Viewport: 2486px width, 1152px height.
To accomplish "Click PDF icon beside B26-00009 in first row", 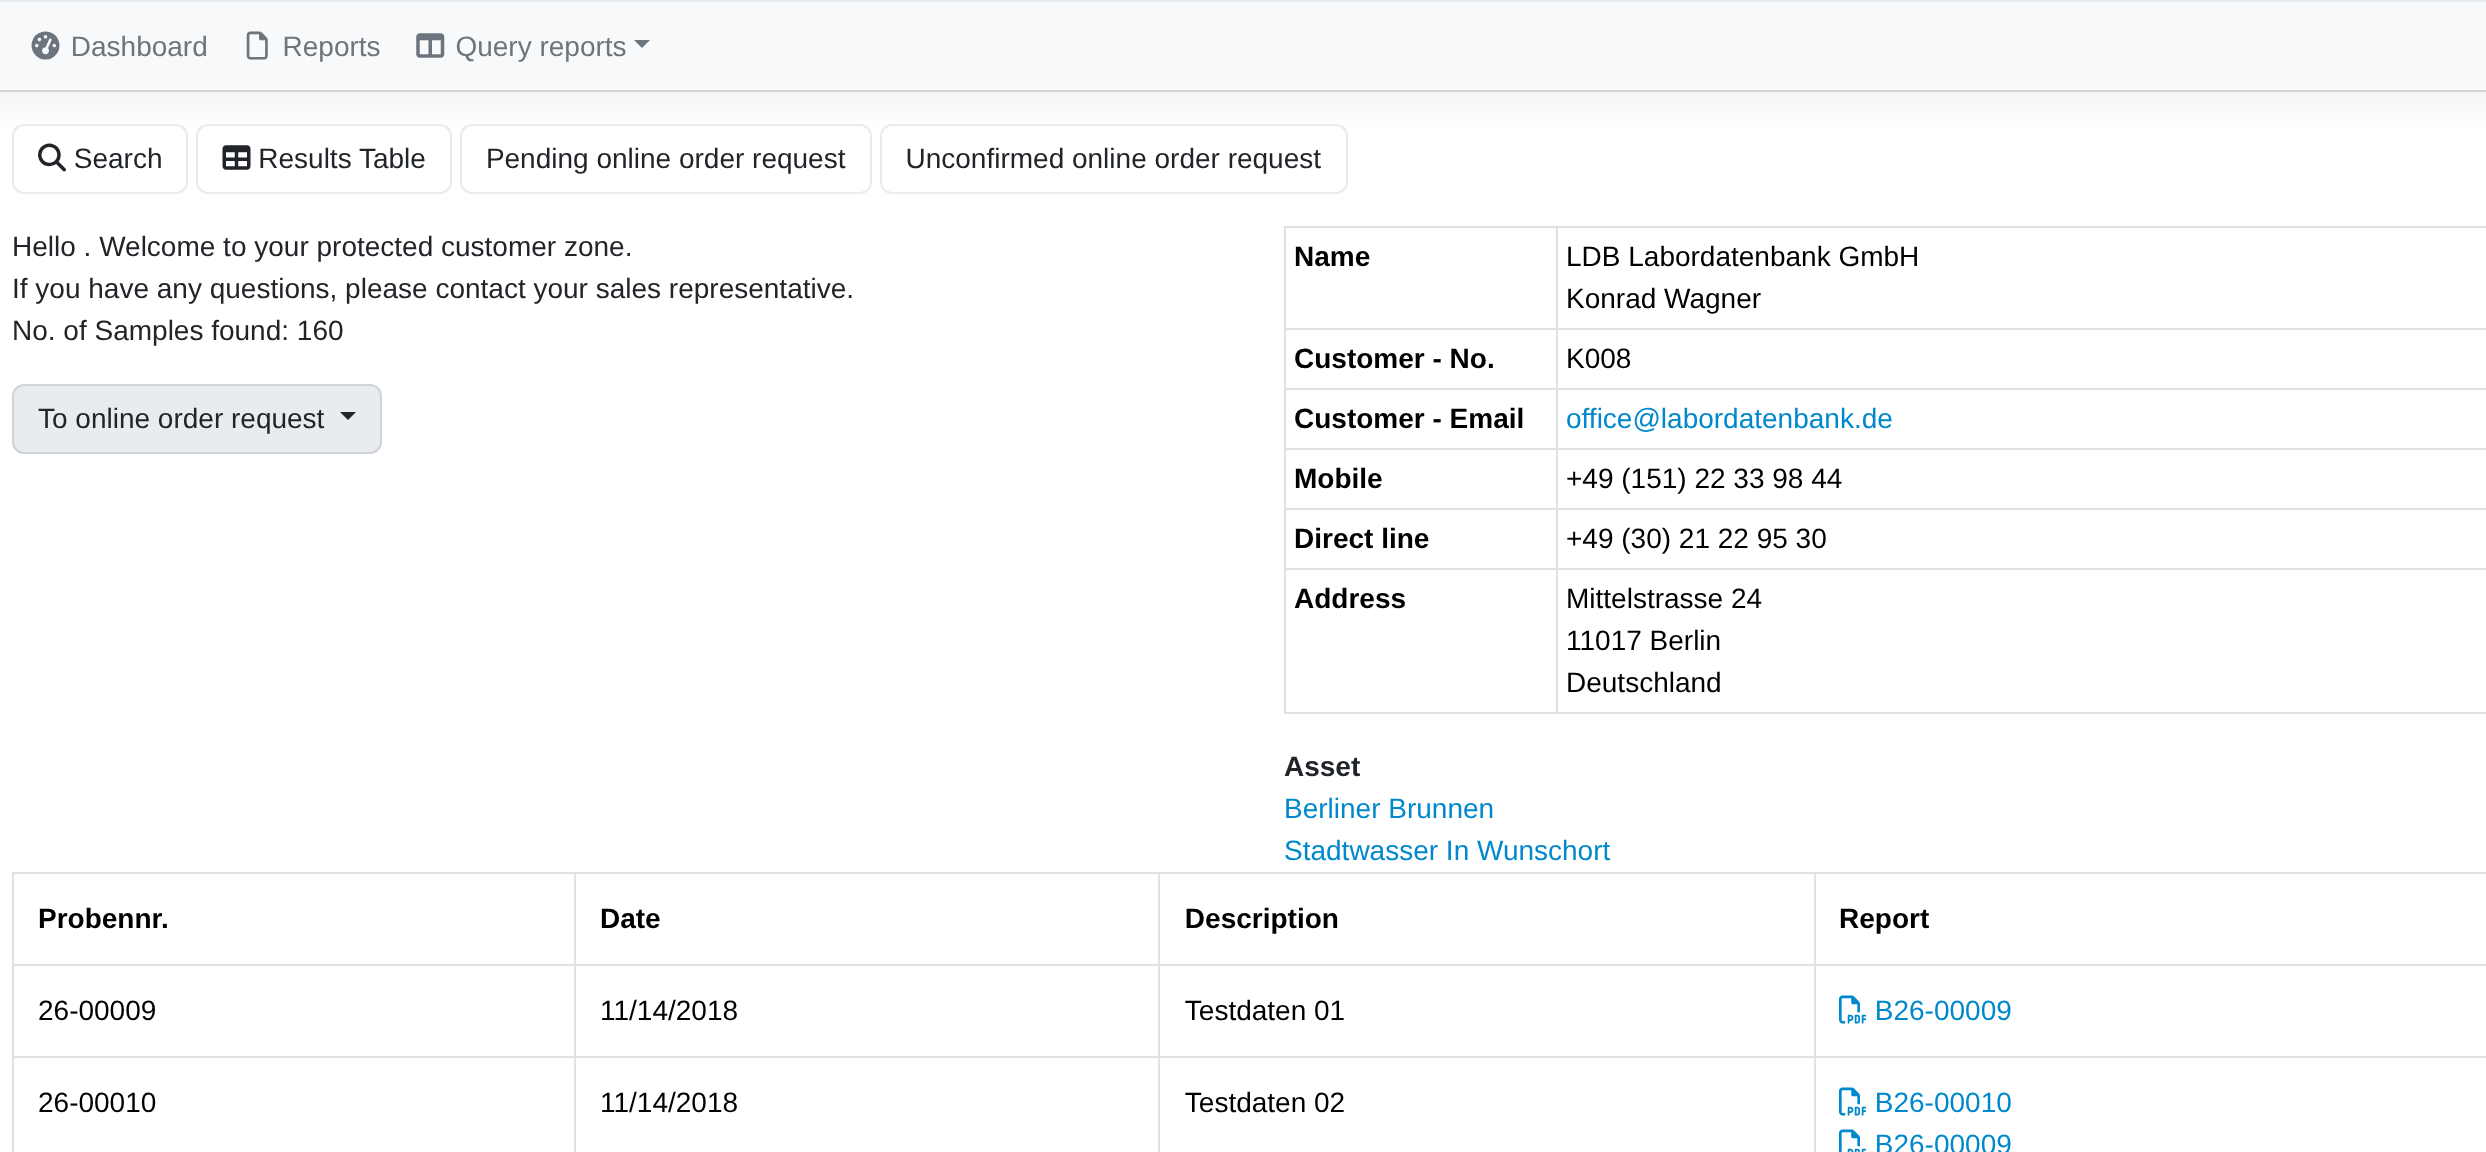I will pos(1851,1010).
